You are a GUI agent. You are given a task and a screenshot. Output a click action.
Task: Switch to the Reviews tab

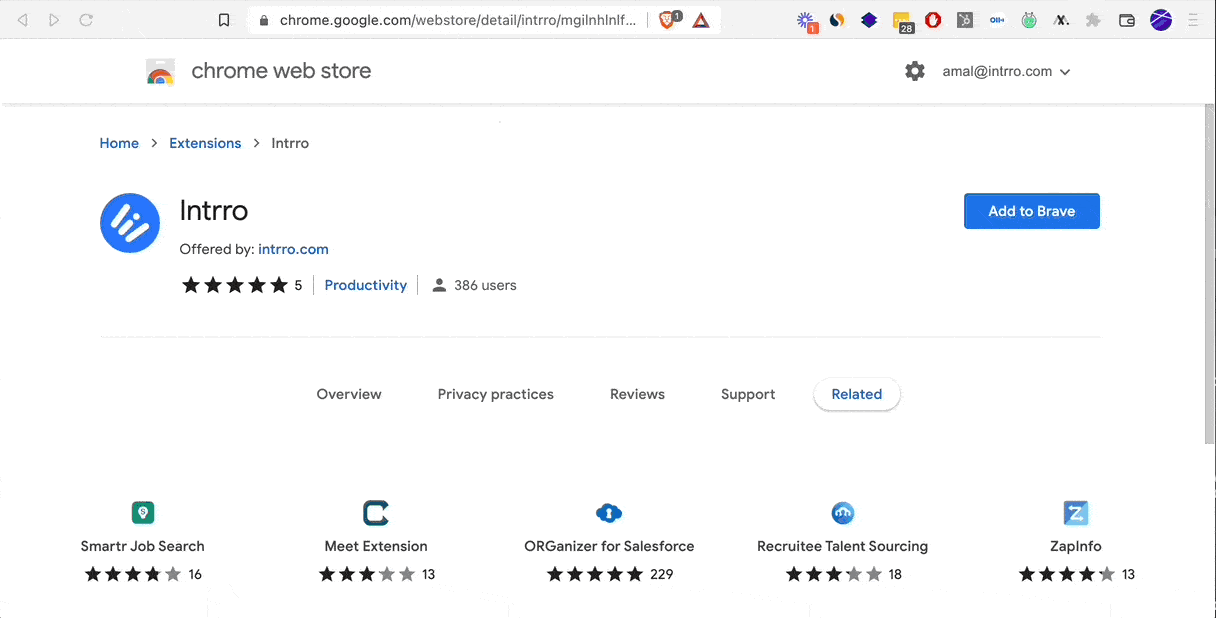(x=637, y=394)
